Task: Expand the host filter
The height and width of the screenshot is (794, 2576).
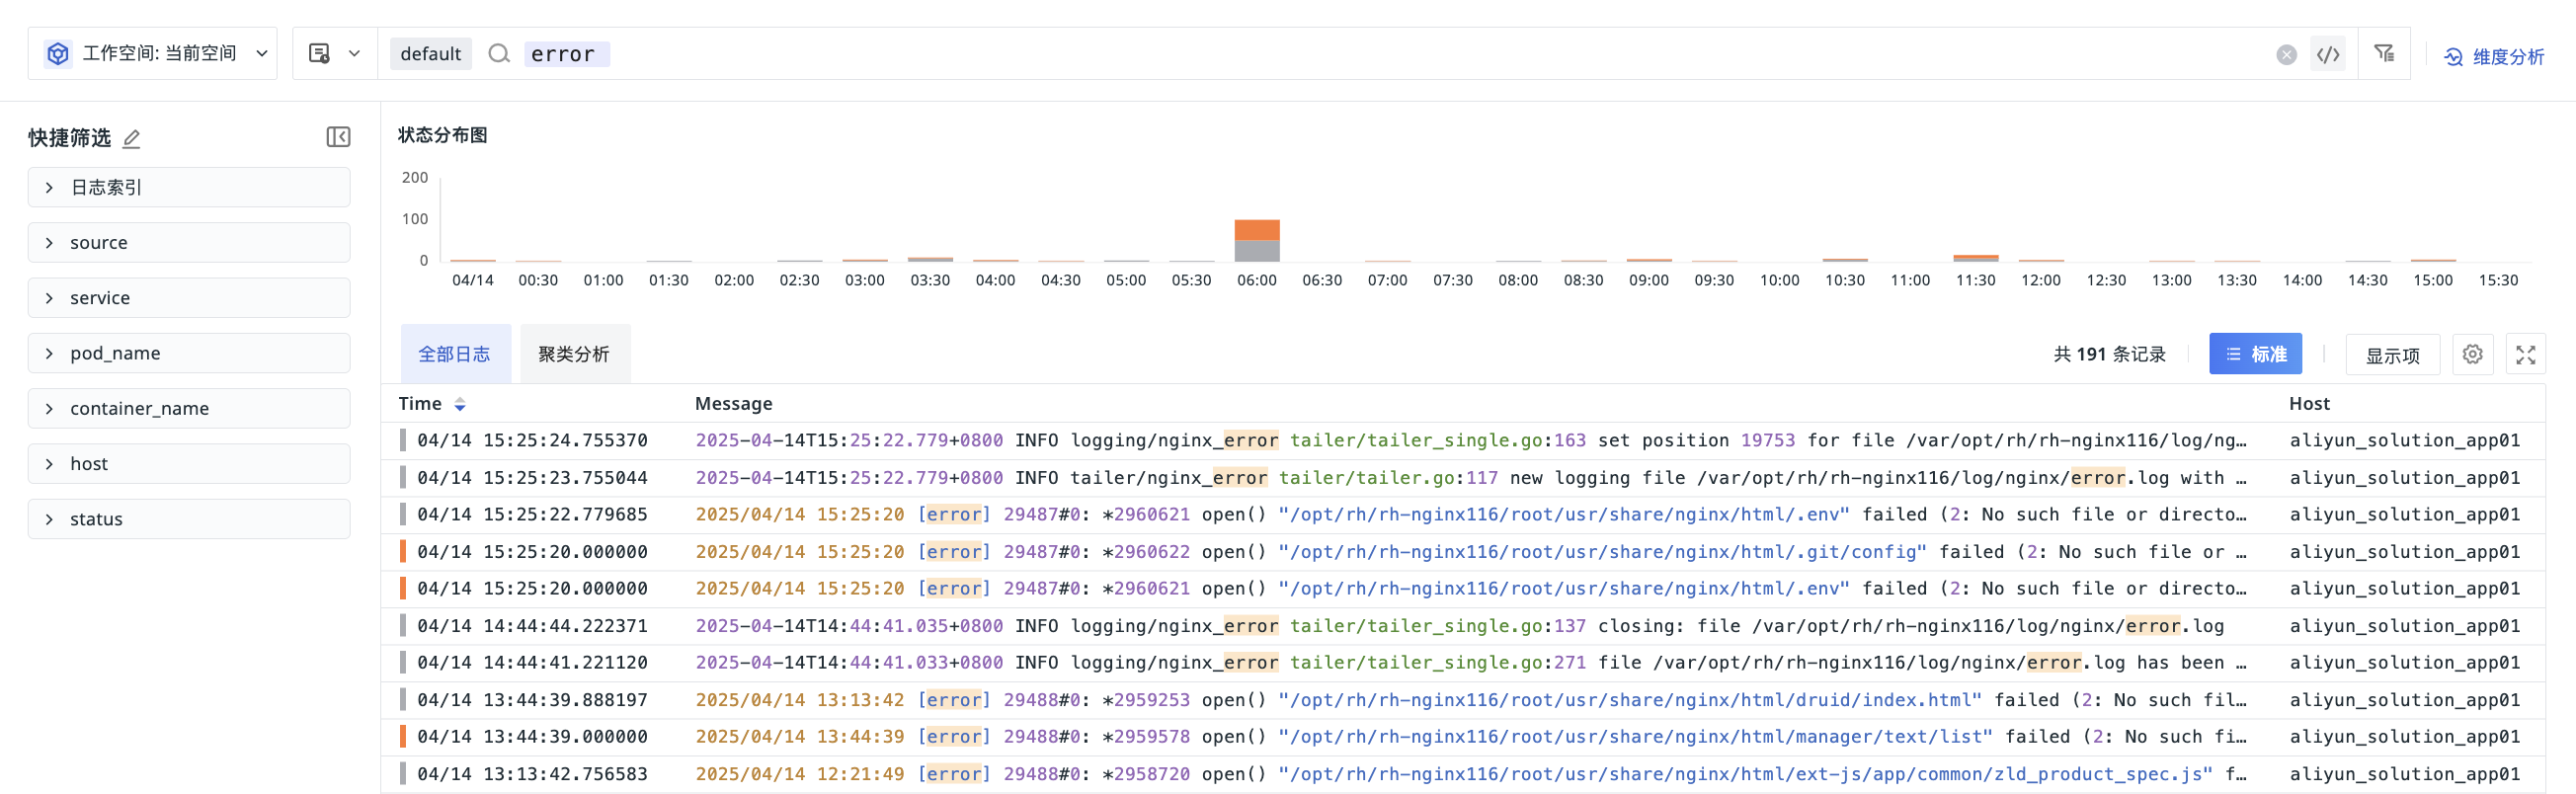Action: [x=189, y=463]
